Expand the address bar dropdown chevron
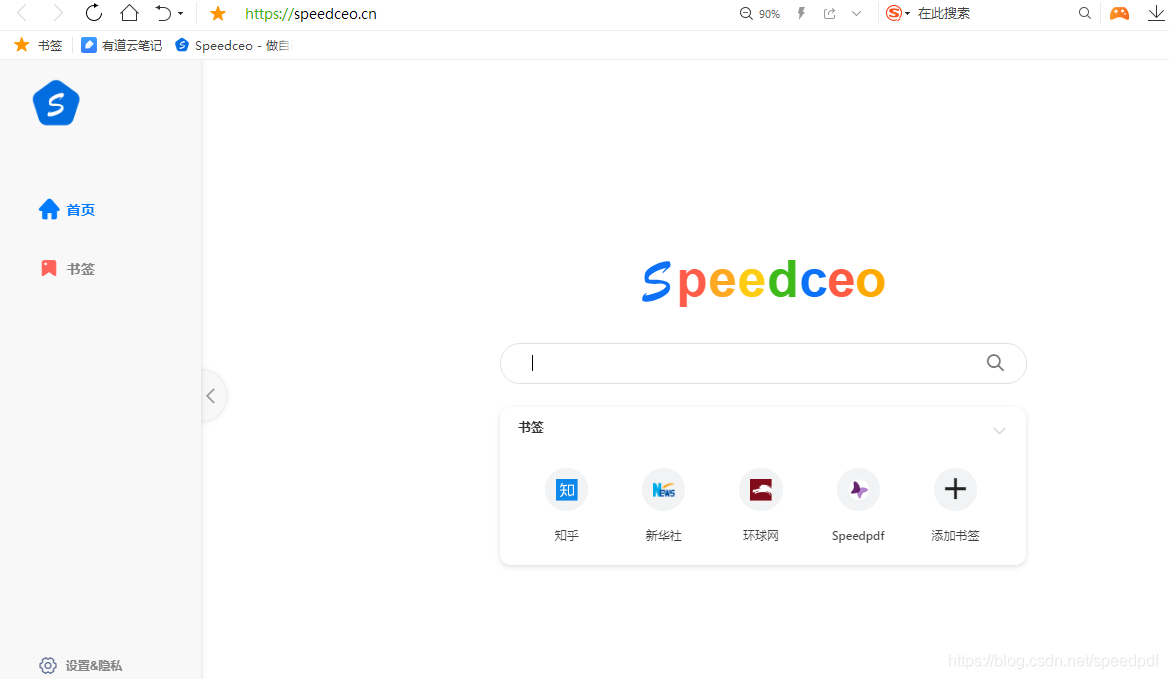Viewport: 1169px width, 679px height. 857,13
